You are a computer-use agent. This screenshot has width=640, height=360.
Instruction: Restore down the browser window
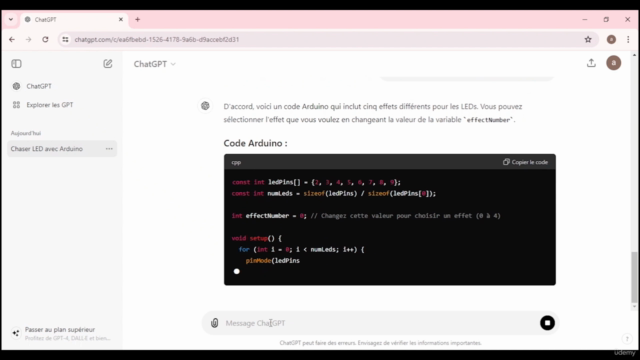pyautogui.click(x=606, y=19)
